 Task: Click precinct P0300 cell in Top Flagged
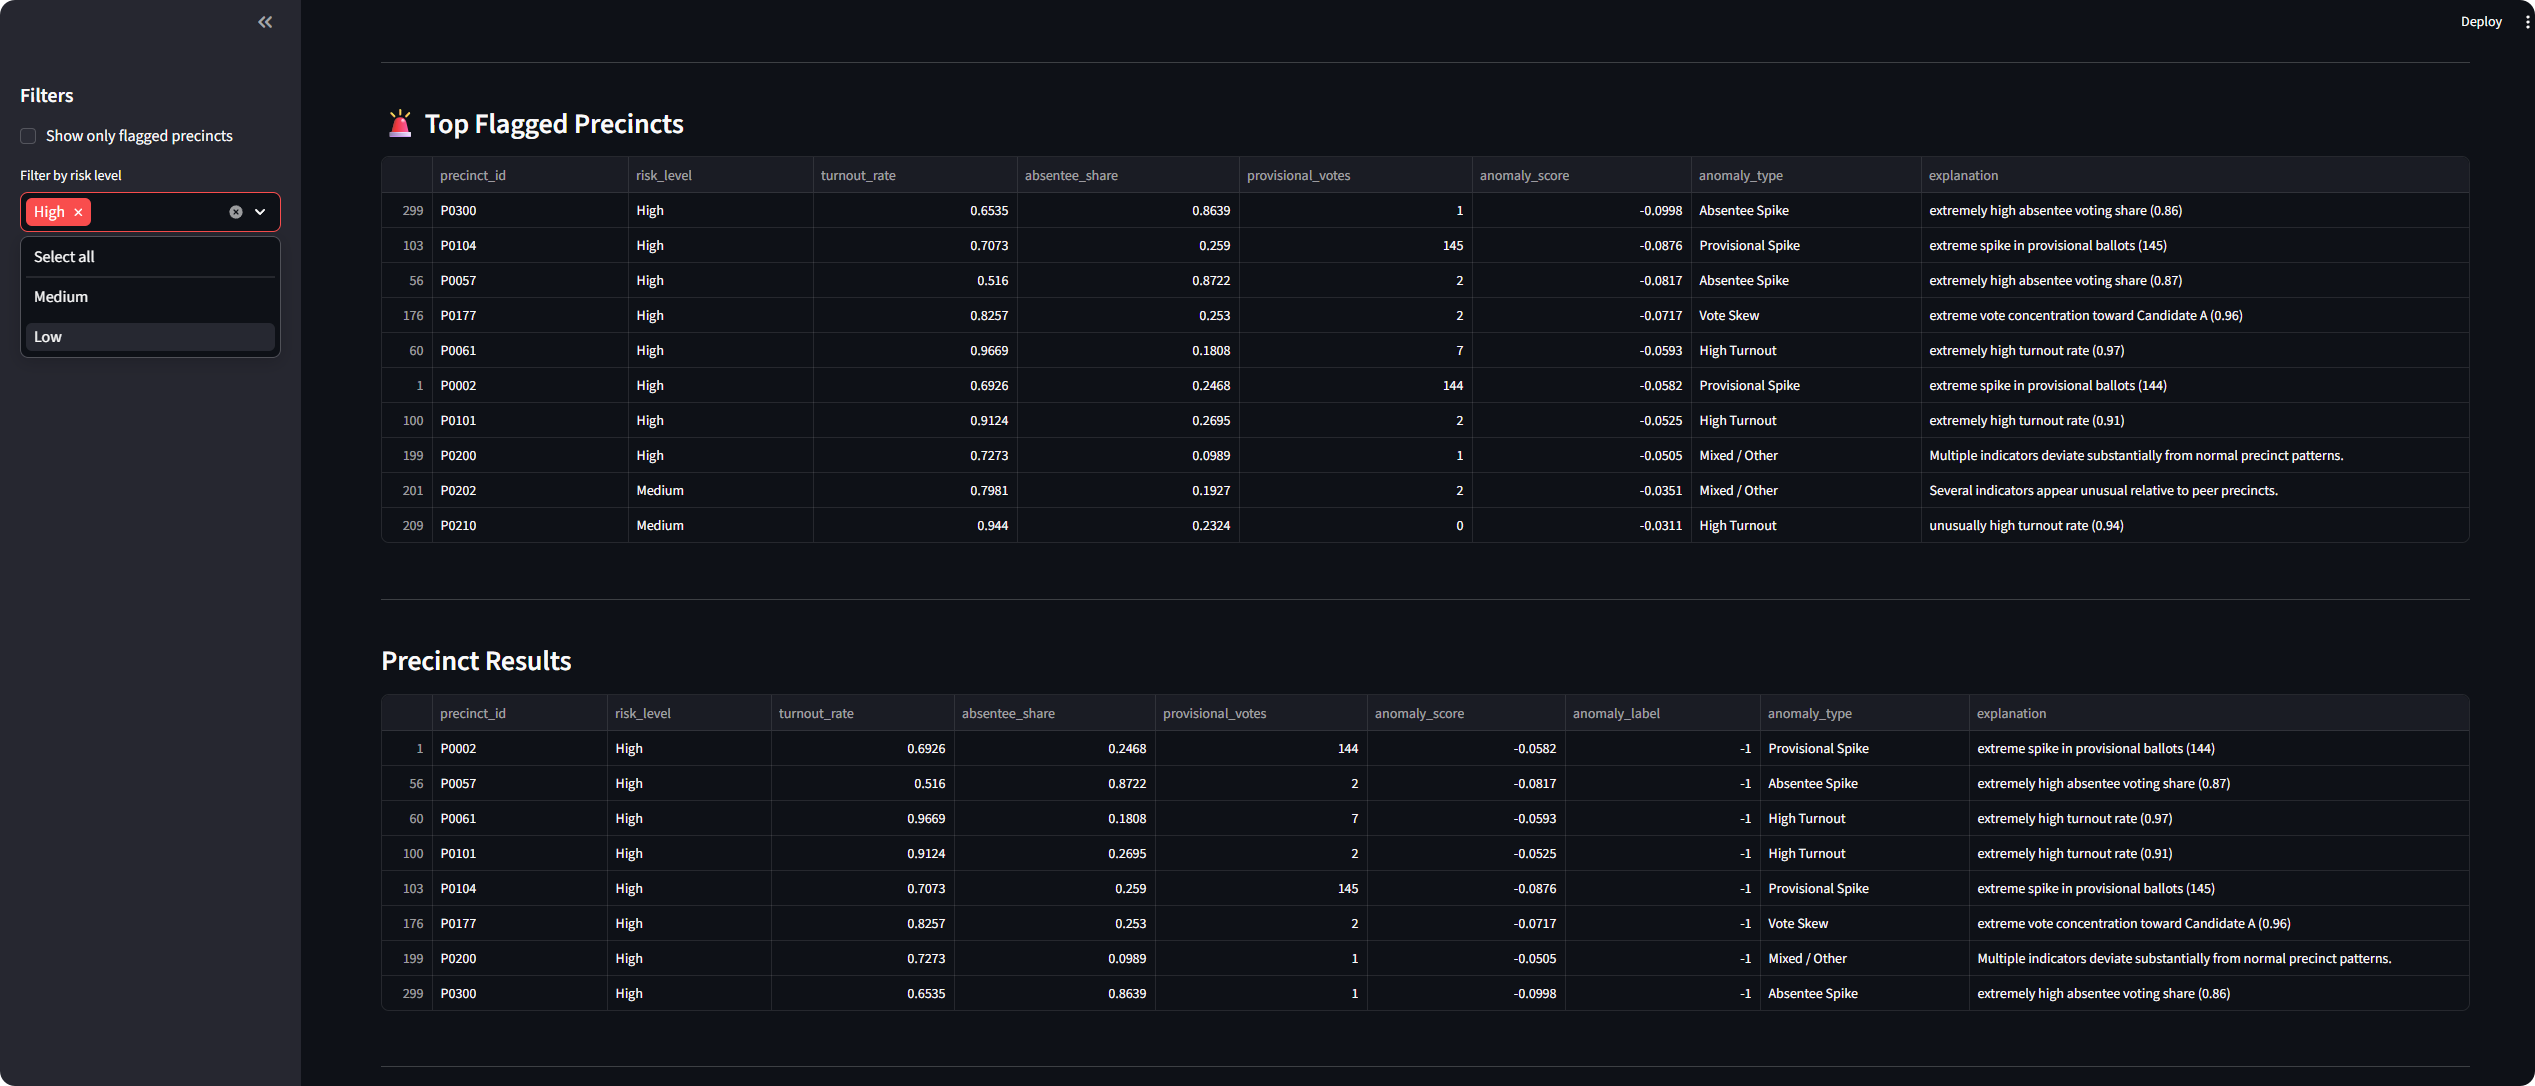click(458, 211)
